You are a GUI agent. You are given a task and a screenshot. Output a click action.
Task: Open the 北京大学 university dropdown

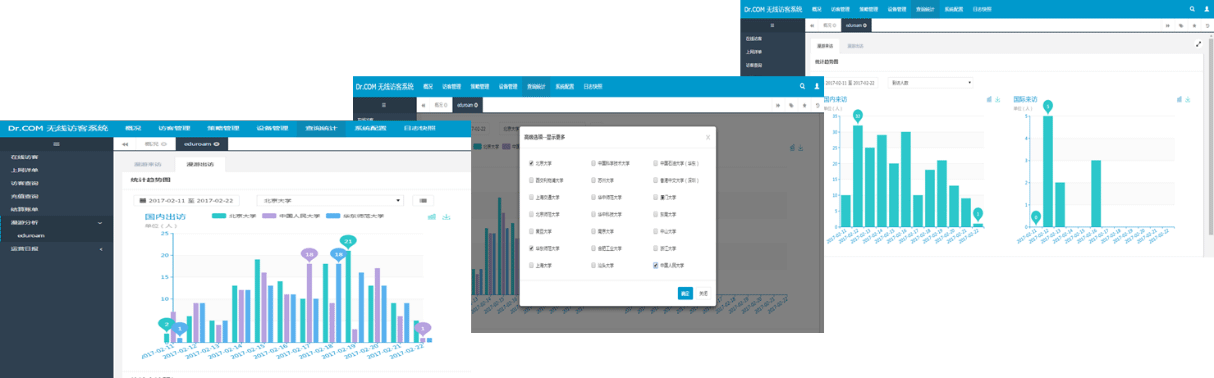330,200
